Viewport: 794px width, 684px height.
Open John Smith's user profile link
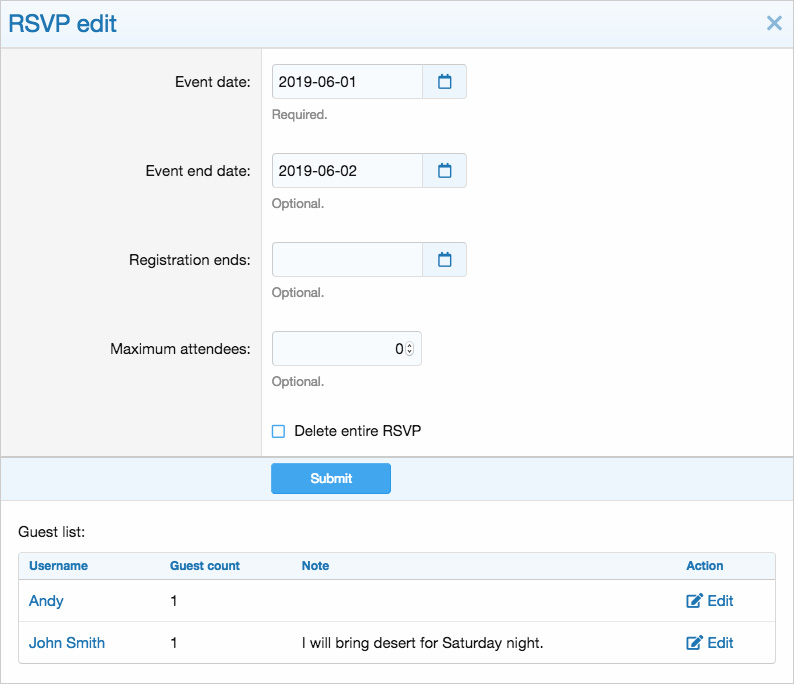(x=67, y=642)
